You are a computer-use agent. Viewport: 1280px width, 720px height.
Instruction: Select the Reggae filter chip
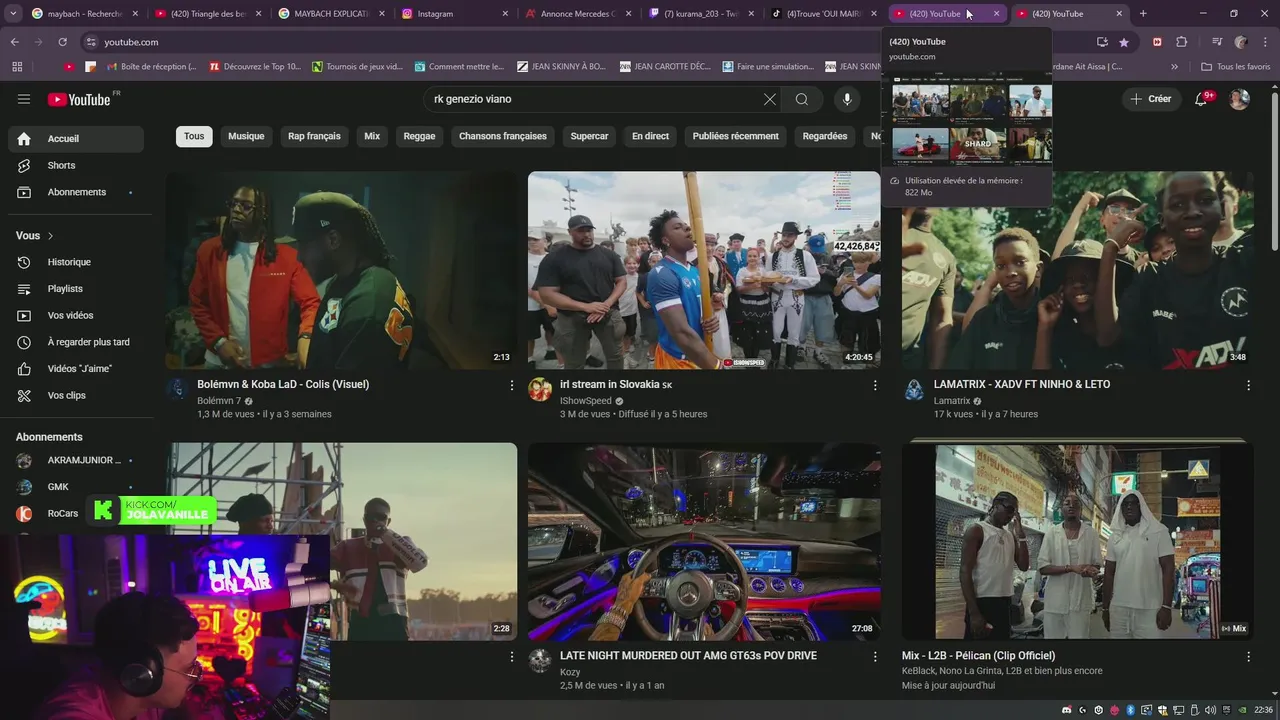[419, 136]
